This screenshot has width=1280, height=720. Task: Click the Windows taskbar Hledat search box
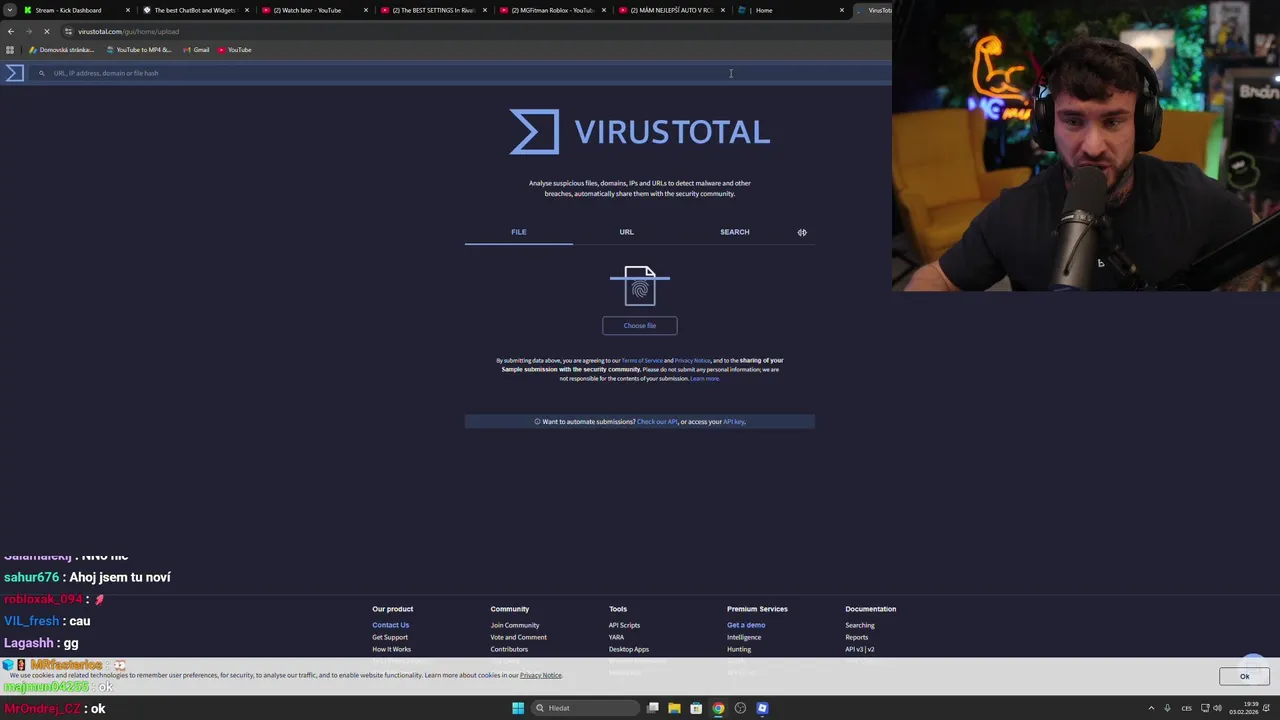tap(585, 708)
